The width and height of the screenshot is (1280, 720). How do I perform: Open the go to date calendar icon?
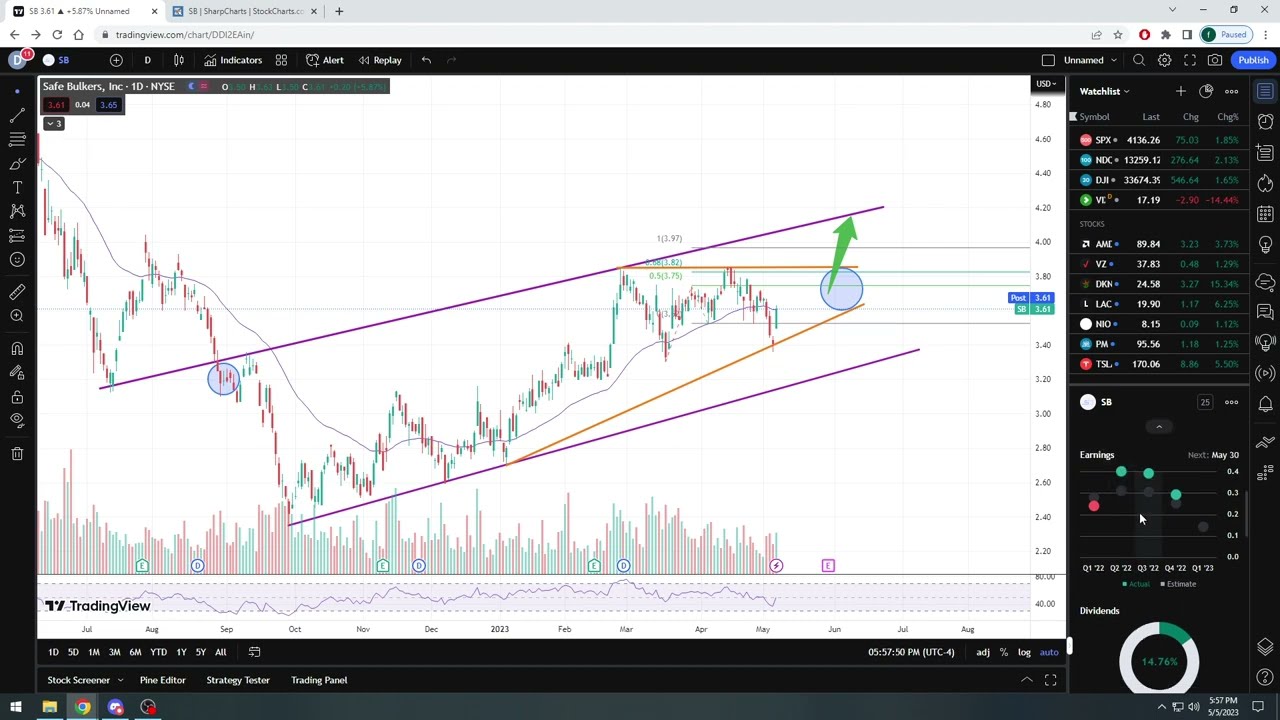(254, 652)
